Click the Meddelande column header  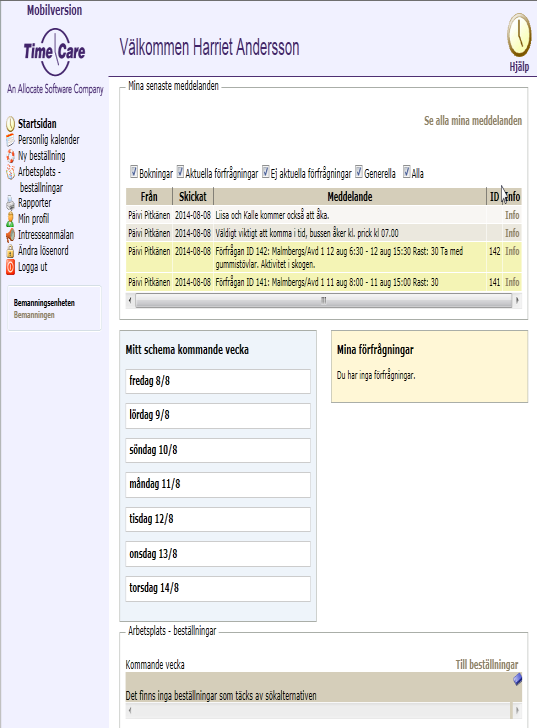tap(350, 197)
